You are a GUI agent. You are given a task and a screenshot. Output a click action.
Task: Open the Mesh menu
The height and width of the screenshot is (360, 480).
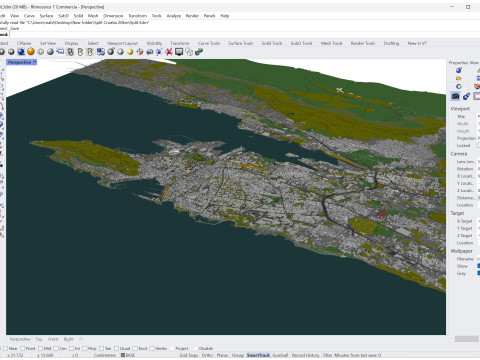(93, 16)
